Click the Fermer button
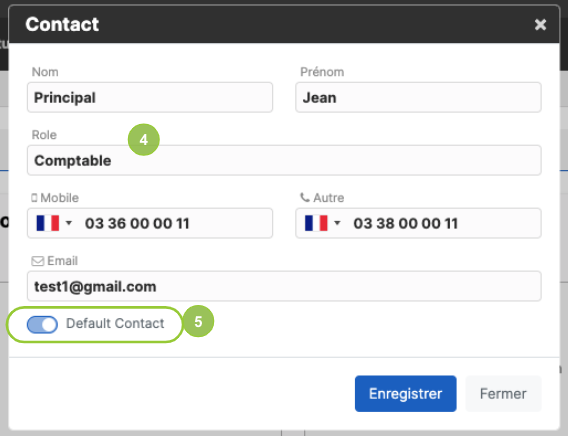The width and height of the screenshot is (568, 436). pos(503,394)
